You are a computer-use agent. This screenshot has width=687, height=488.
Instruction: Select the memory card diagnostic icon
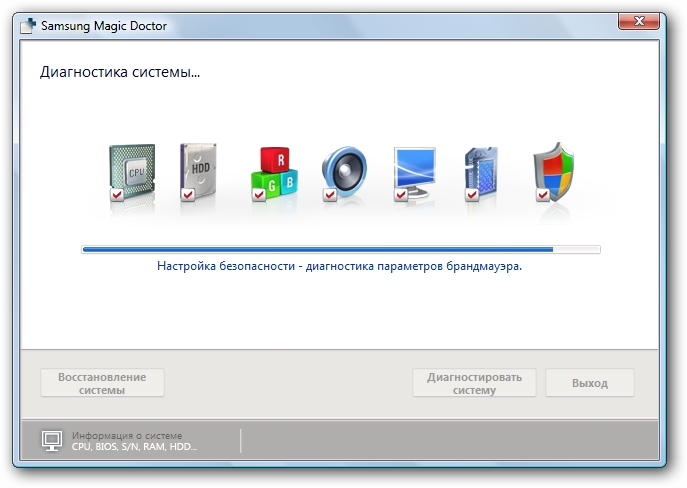coord(481,174)
